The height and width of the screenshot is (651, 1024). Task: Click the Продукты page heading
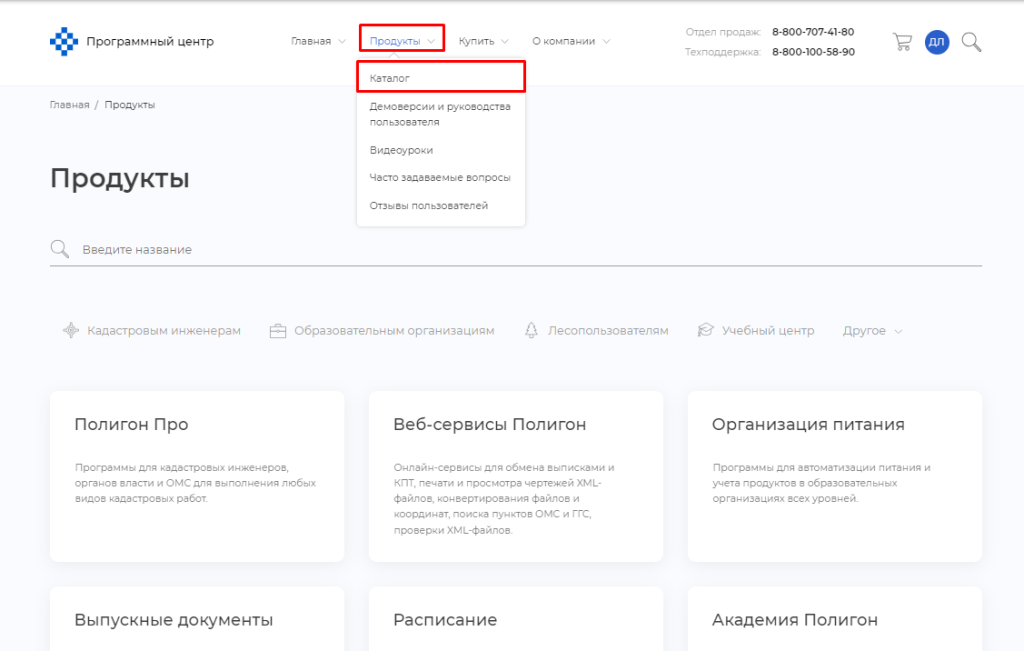(x=120, y=178)
